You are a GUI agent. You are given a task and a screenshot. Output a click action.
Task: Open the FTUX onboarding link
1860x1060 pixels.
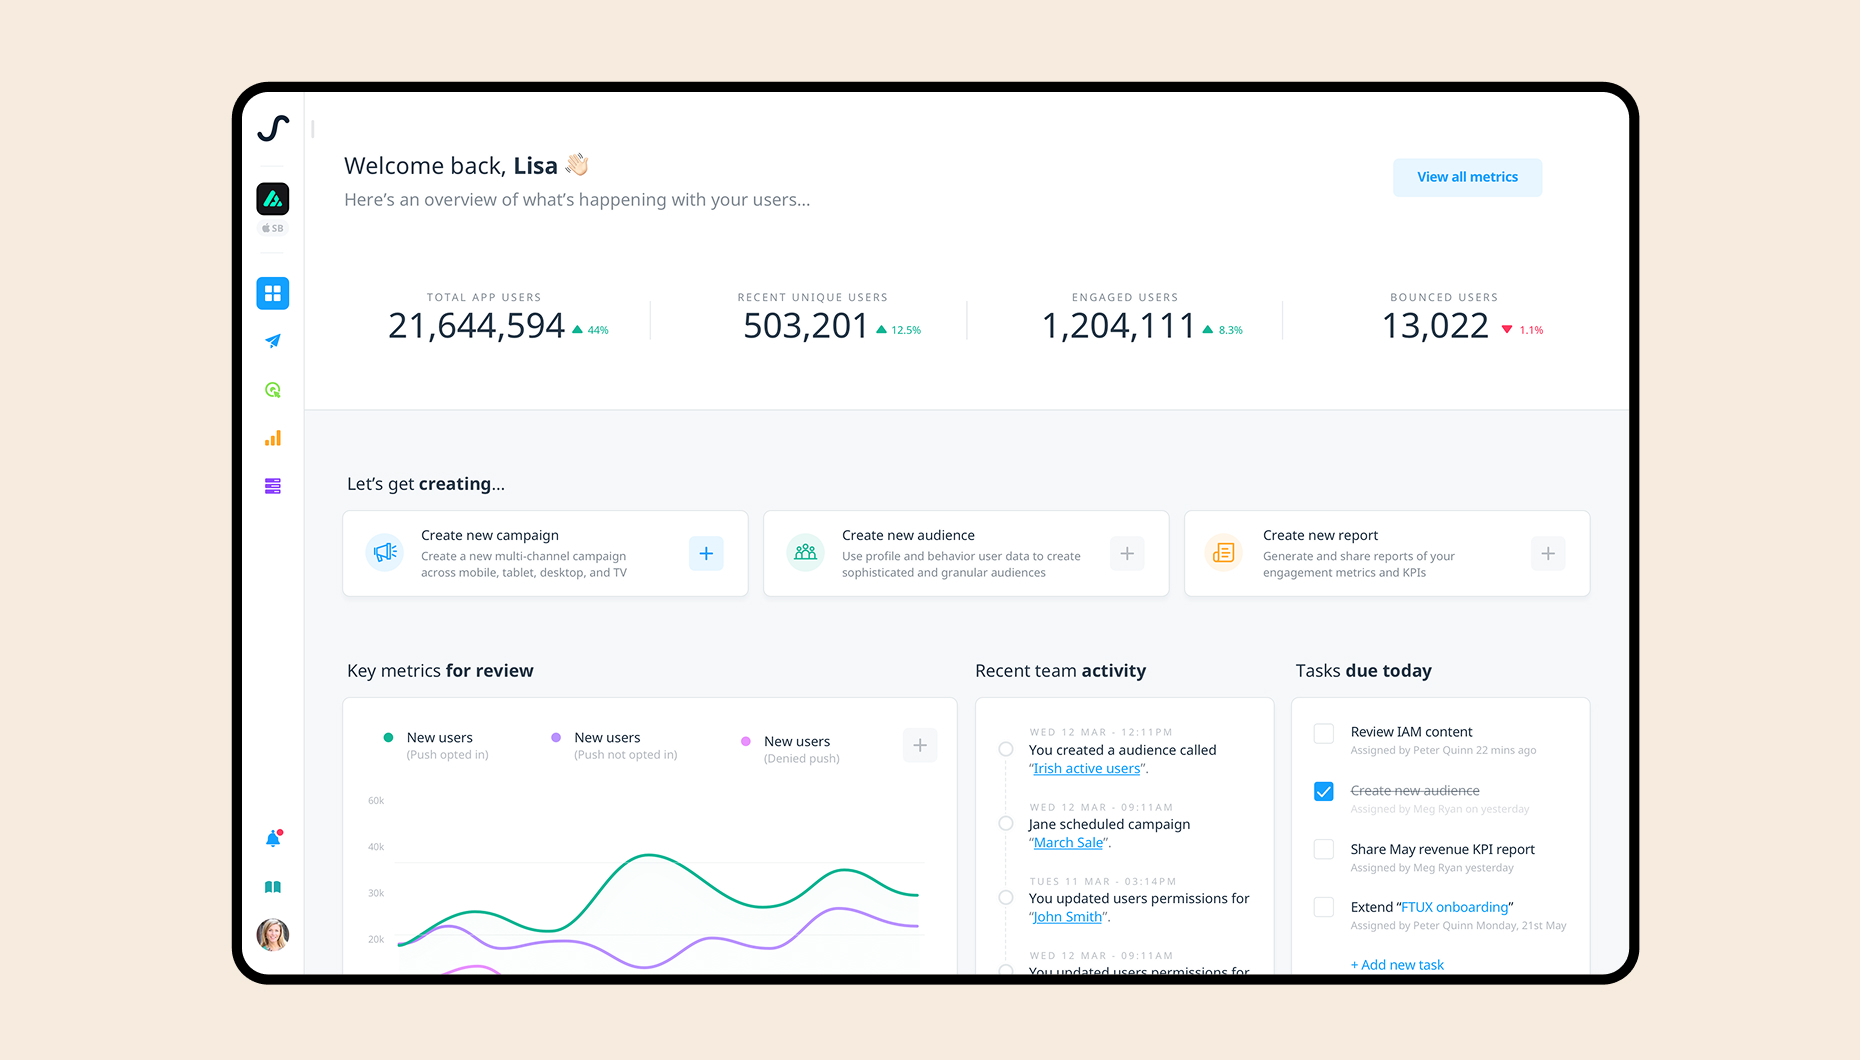[1455, 907]
